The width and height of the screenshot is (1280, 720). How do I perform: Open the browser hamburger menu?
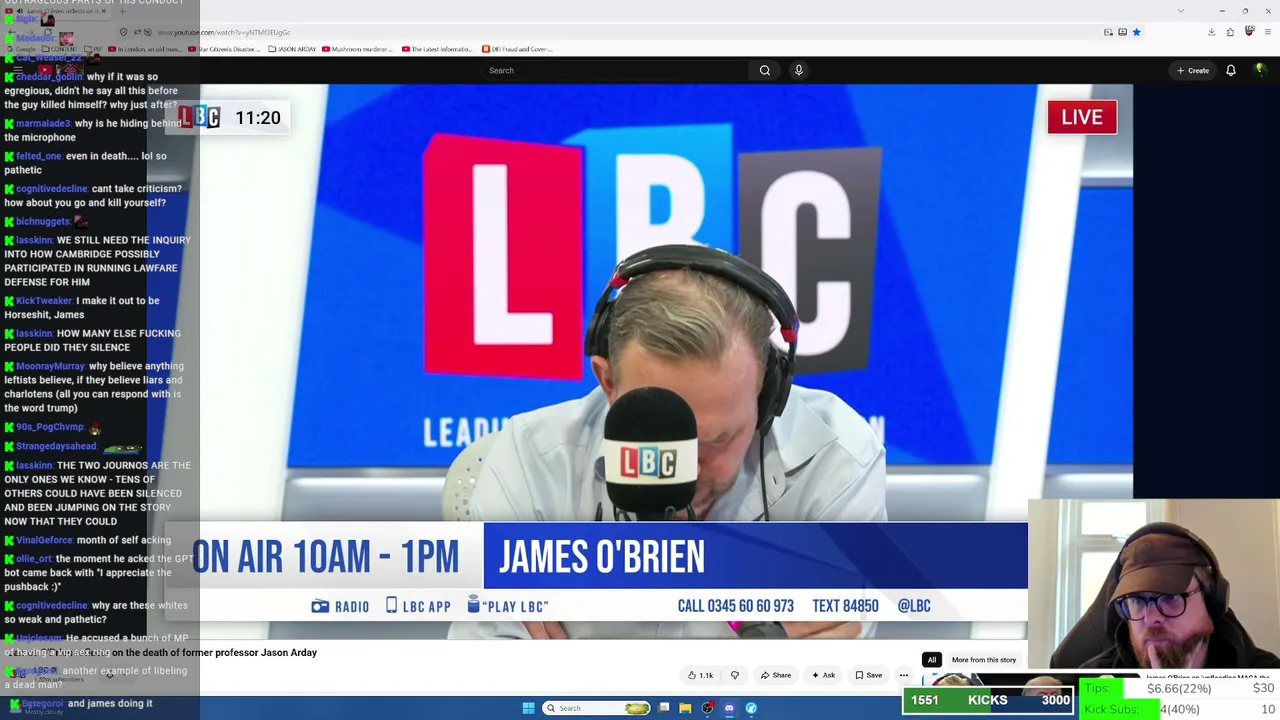coord(1267,32)
